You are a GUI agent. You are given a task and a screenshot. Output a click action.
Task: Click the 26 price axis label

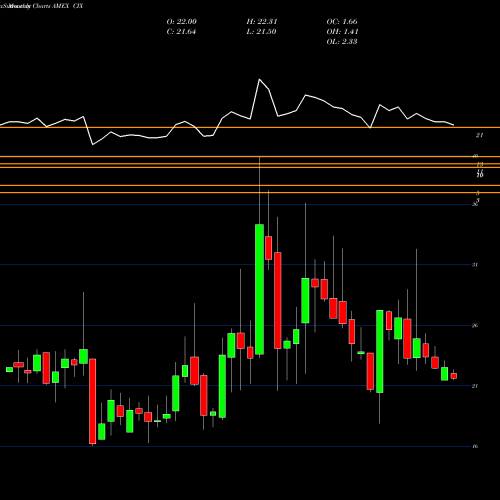click(x=475, y=326)
